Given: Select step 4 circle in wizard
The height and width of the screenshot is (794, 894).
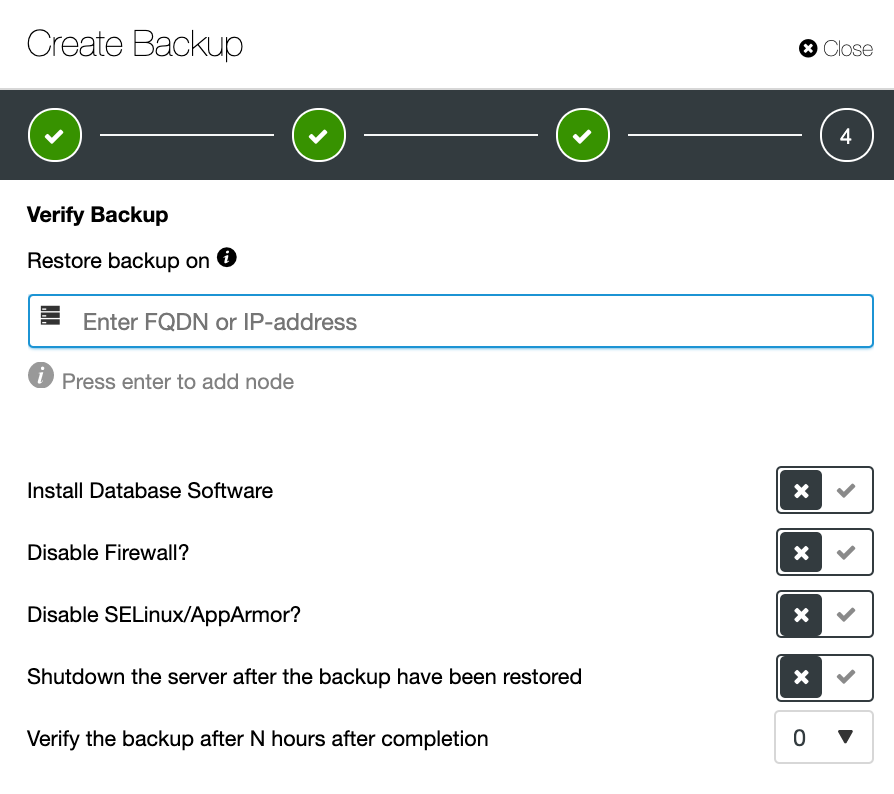Looking at the screenshot, I should tap(847, 135).
